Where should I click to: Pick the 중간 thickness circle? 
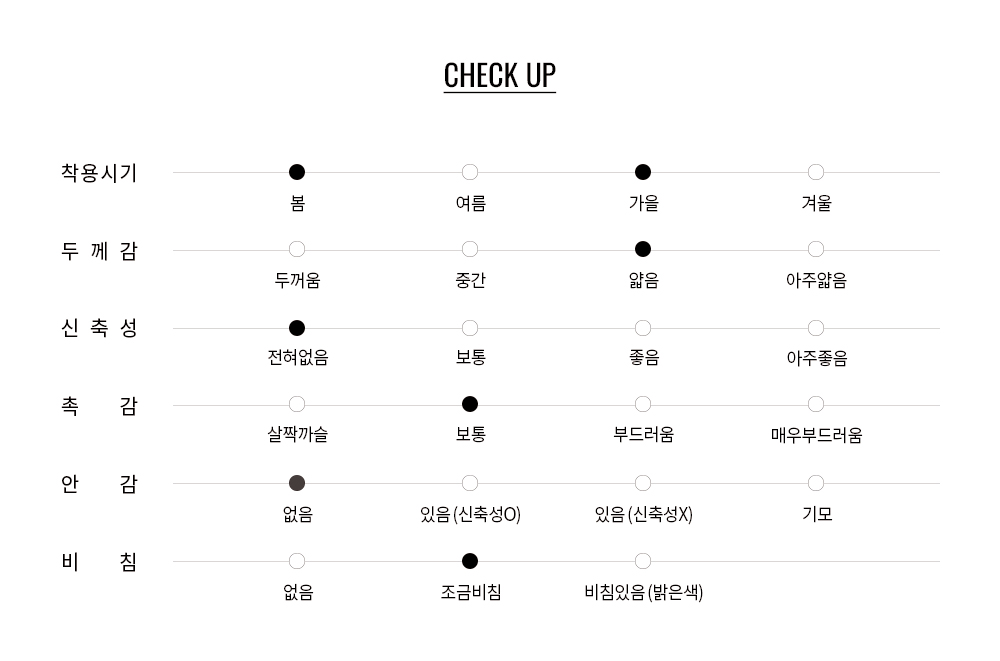tap(470, 249)
